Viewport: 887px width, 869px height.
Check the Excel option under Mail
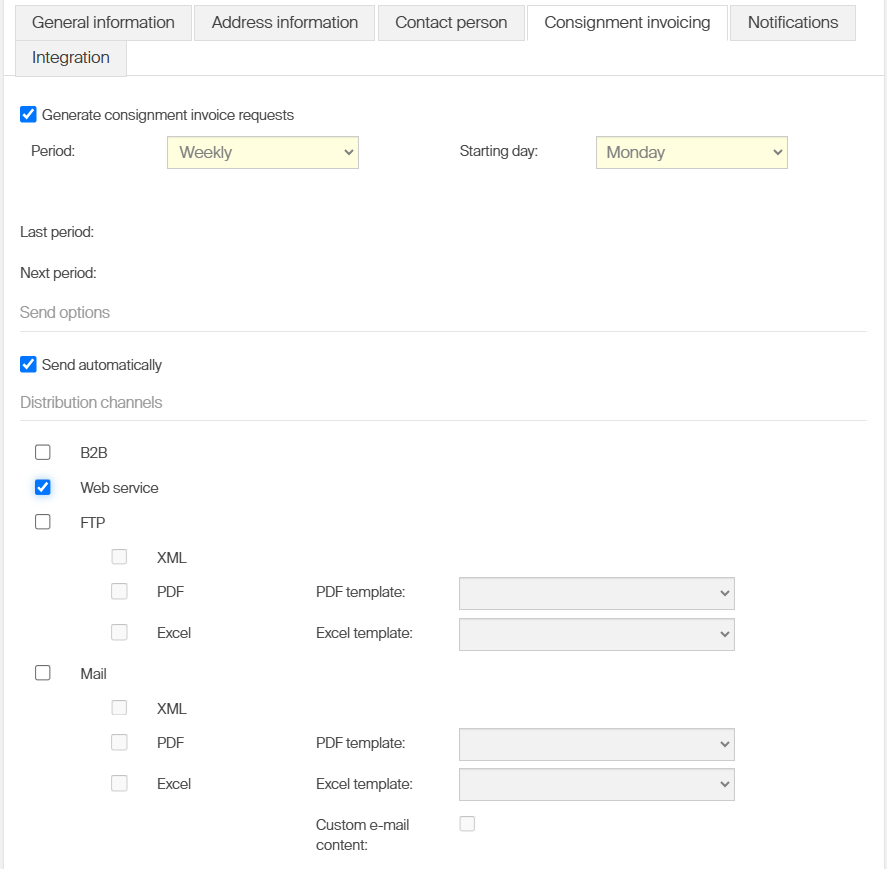pos(119,783)
